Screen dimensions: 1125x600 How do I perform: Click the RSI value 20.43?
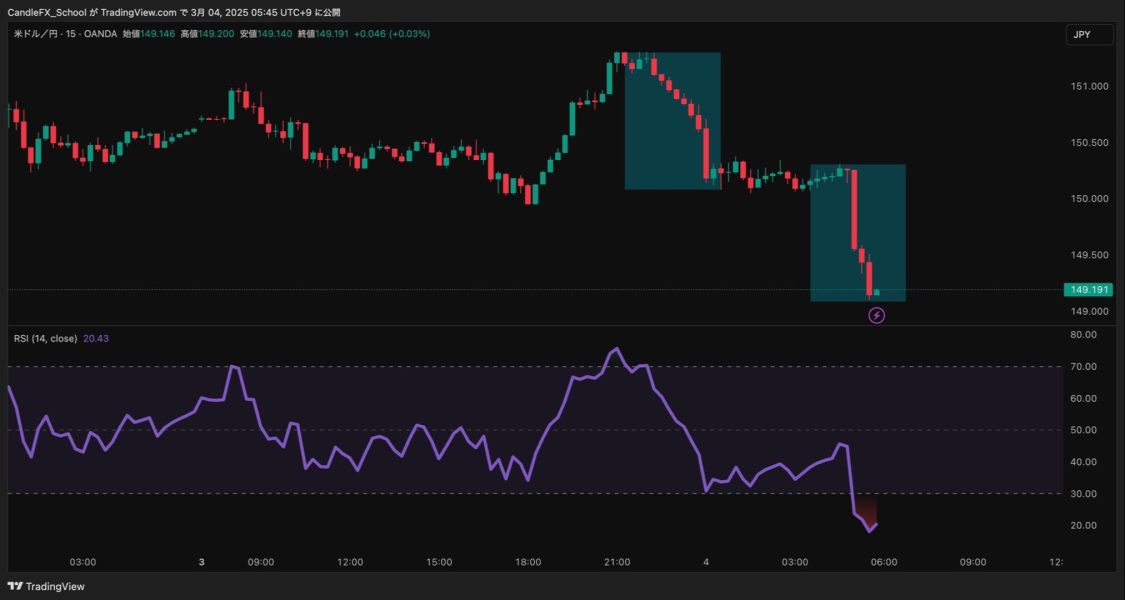(96, 338)
